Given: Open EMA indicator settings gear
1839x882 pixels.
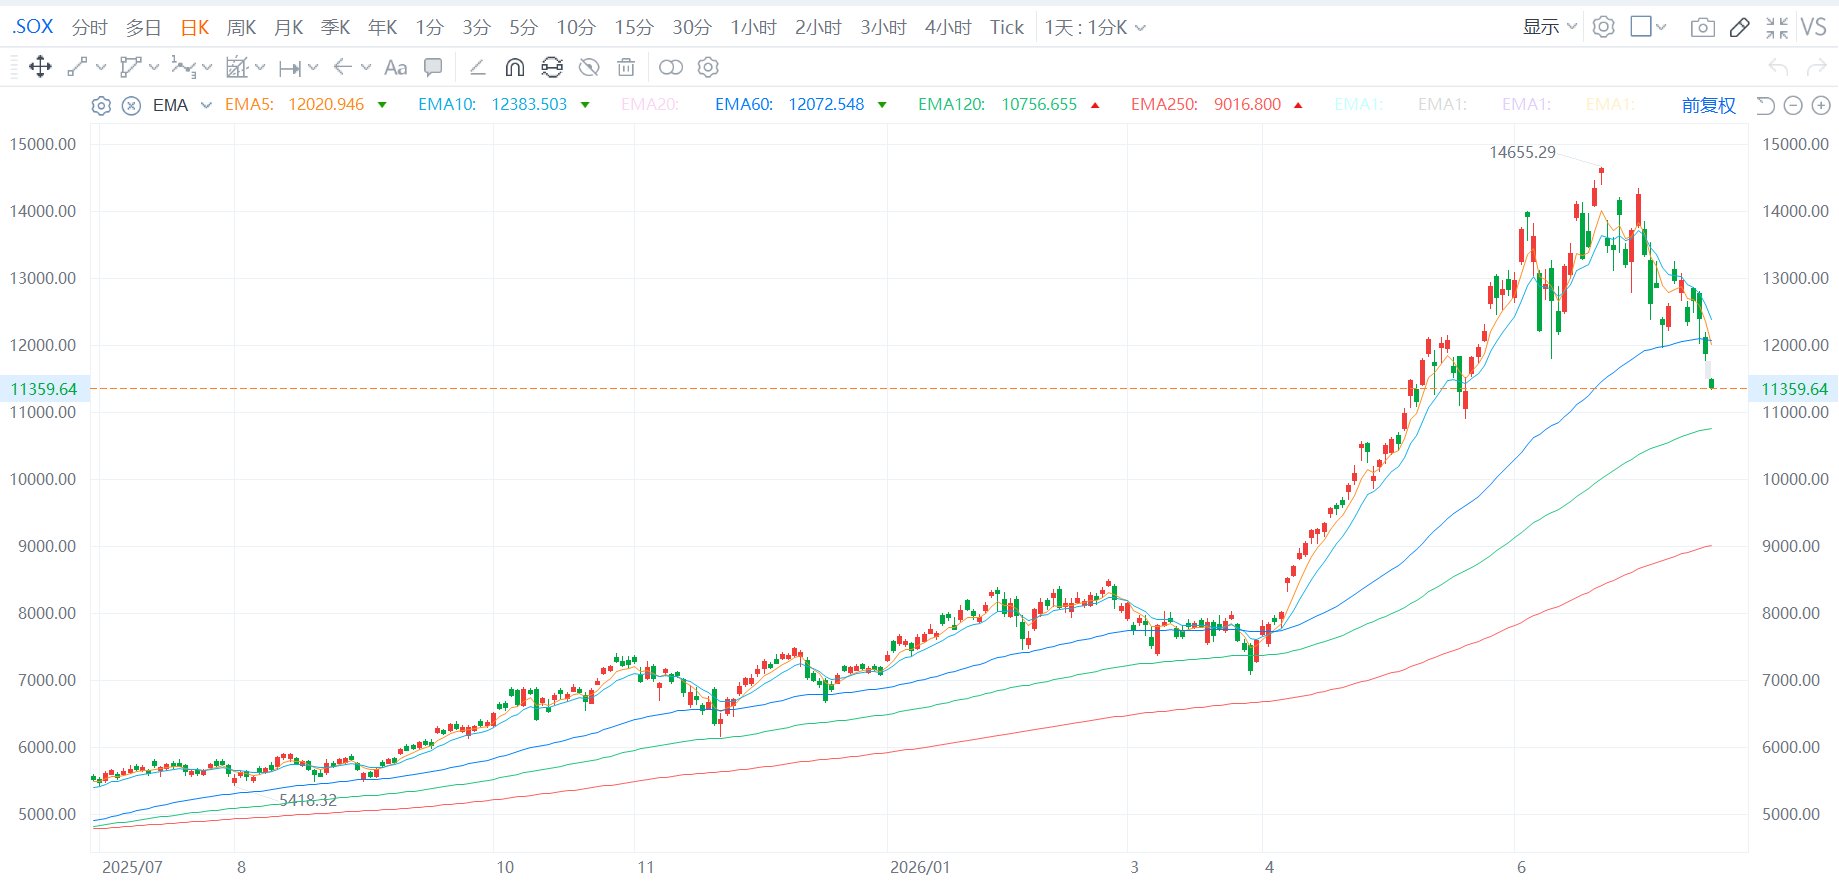Looking at the screenshot, I should [101, 105].
